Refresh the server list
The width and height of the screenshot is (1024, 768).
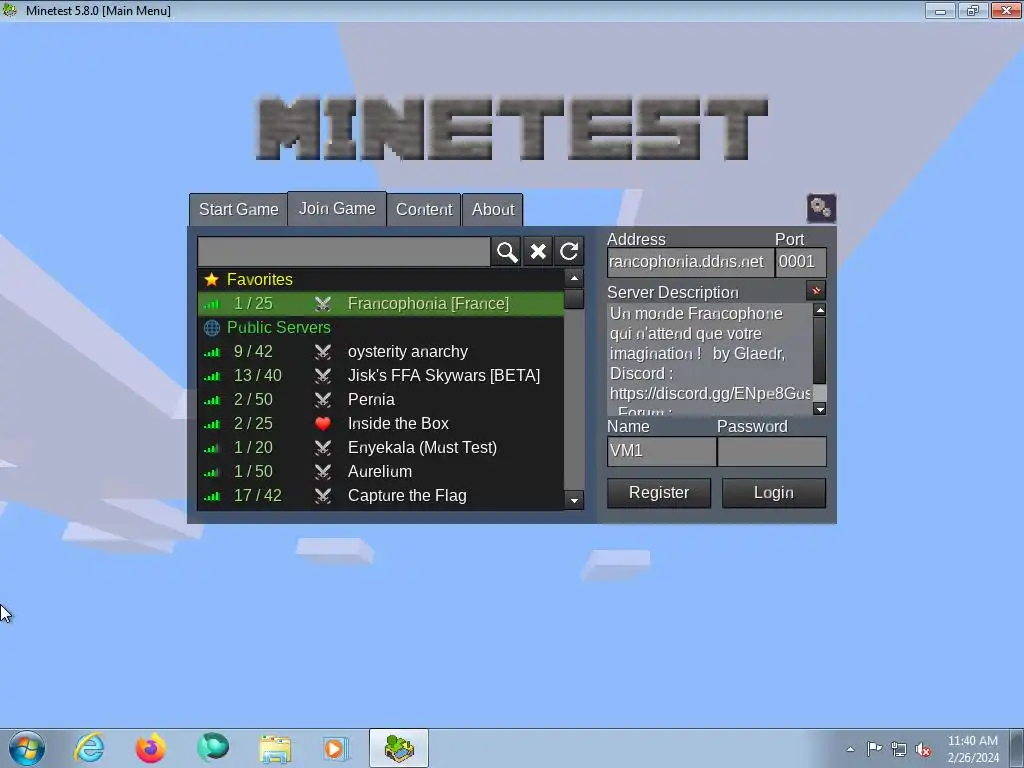569,251
